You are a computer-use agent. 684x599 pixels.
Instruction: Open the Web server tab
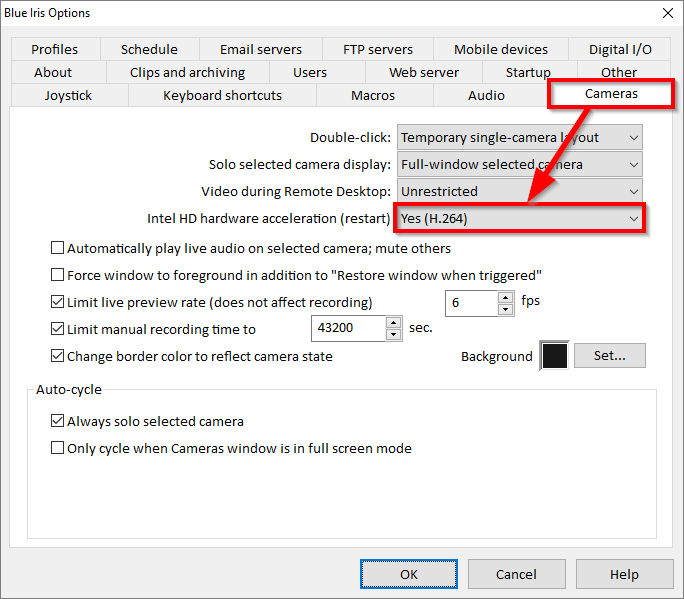[x=424, y=72]
